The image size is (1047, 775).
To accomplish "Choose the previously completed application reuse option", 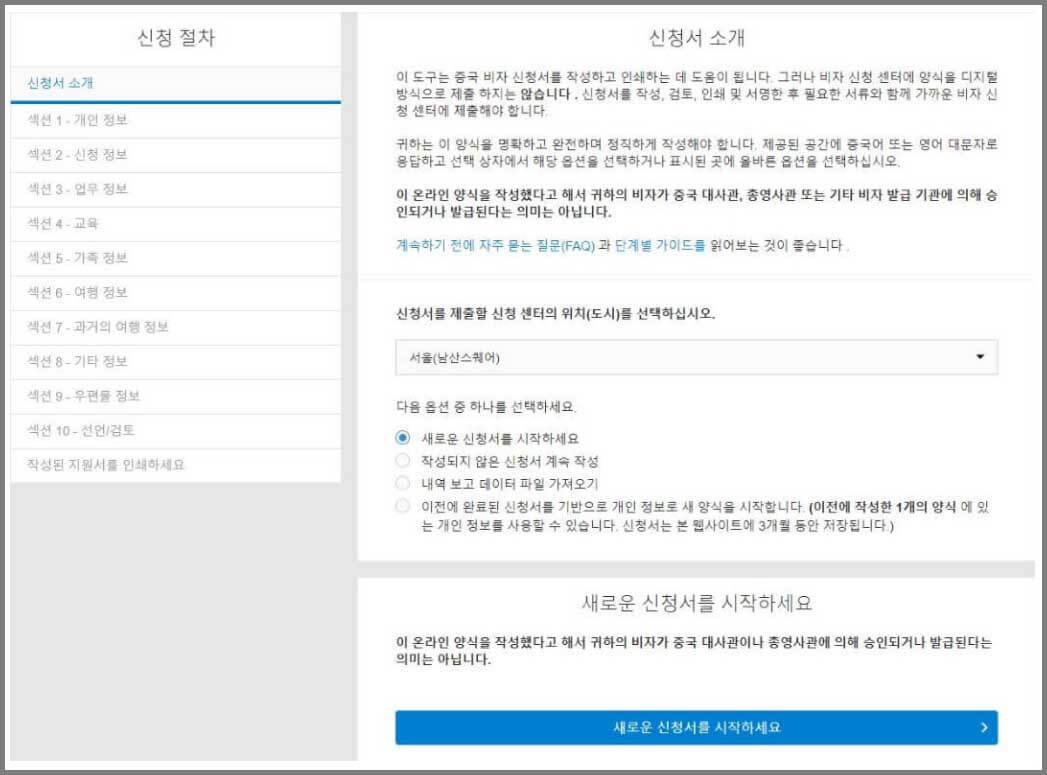I will (404, 502).
